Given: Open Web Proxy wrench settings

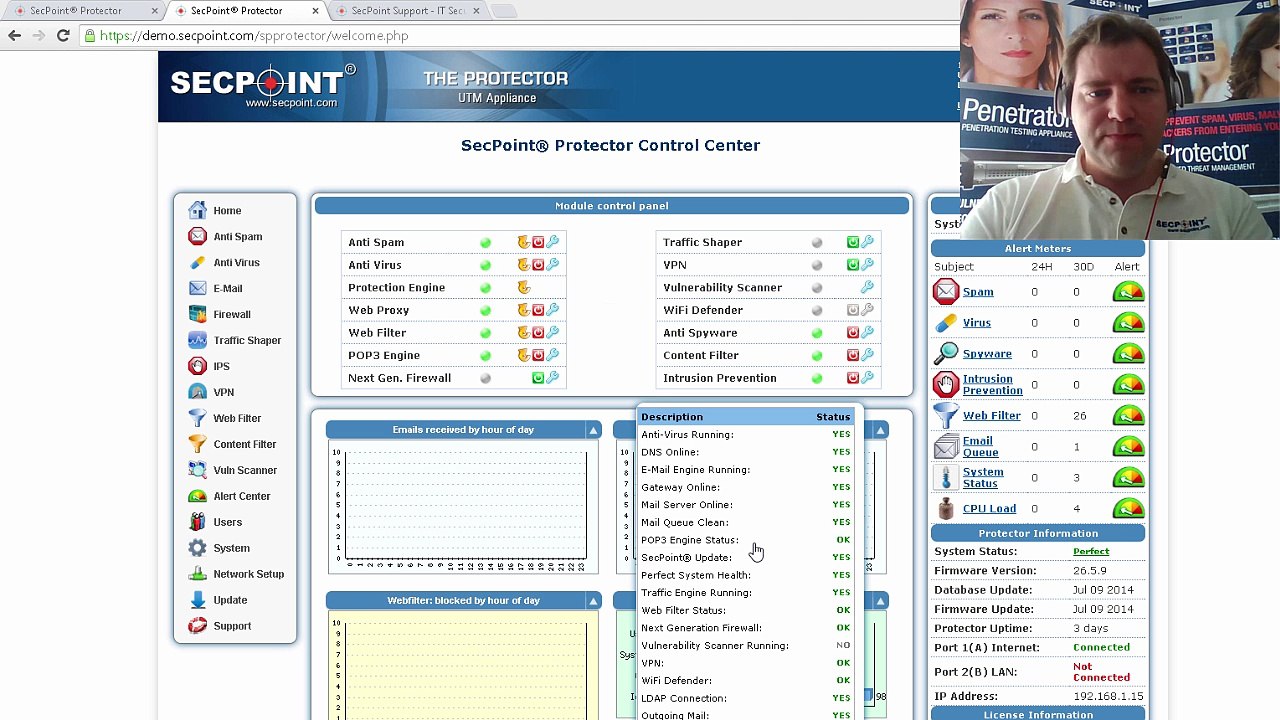Looking at the screenshot, I should coord(553,310).
